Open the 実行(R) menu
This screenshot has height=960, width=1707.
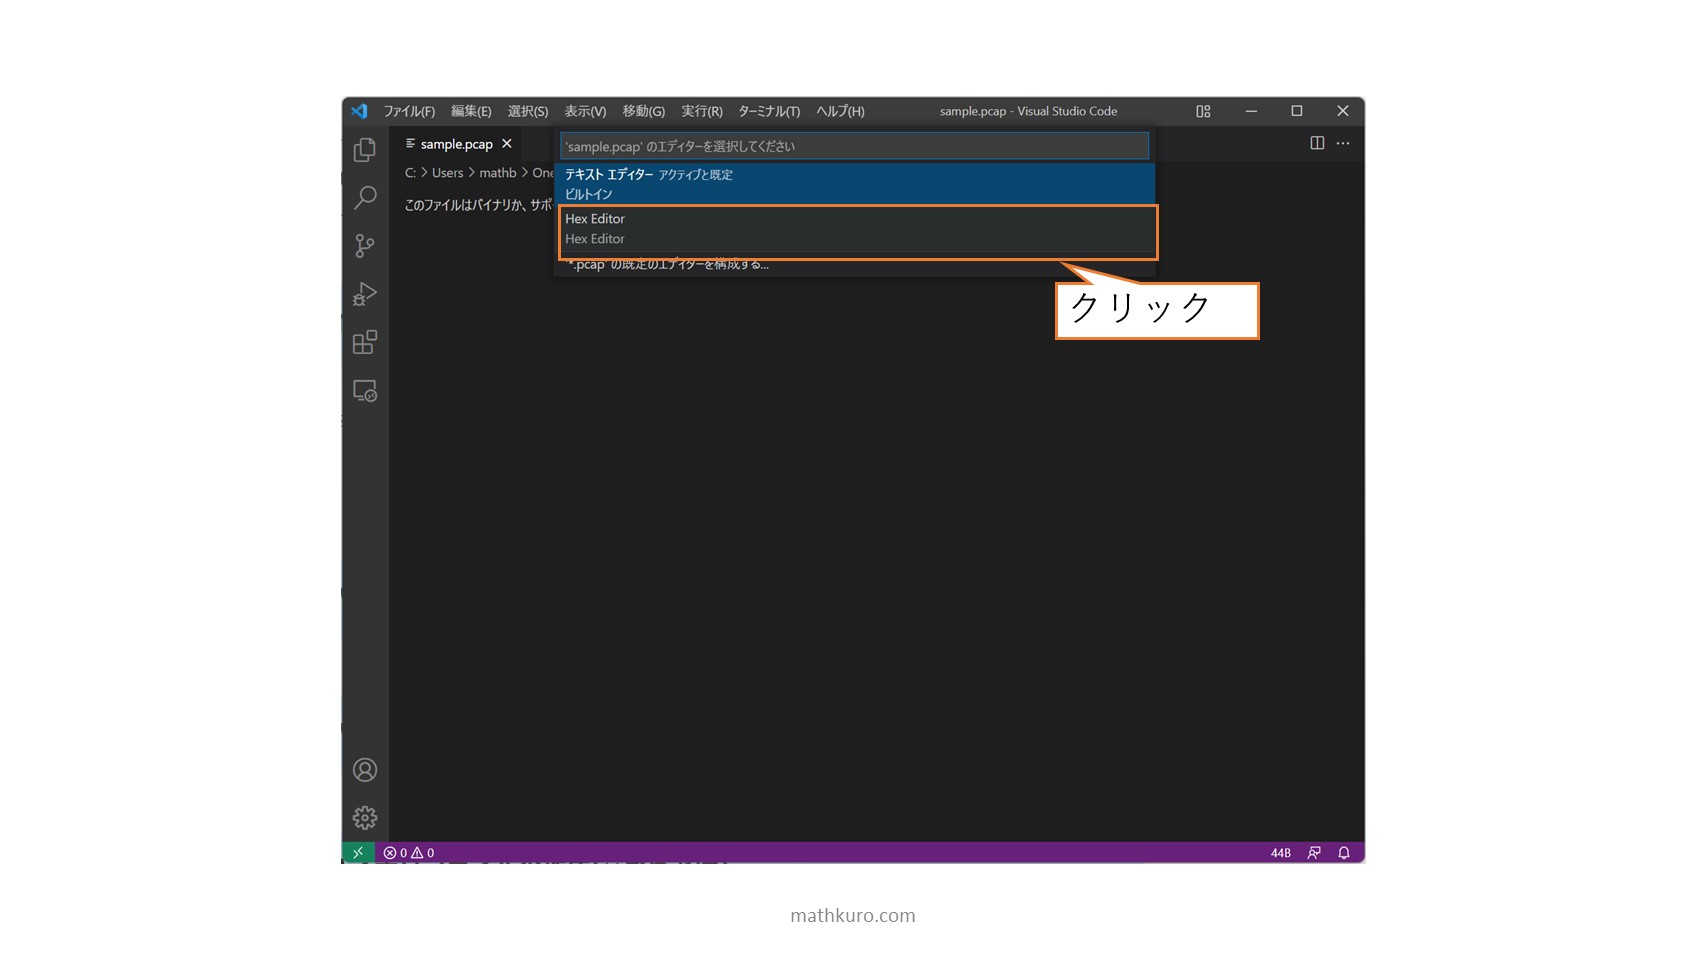pos(702,111)
